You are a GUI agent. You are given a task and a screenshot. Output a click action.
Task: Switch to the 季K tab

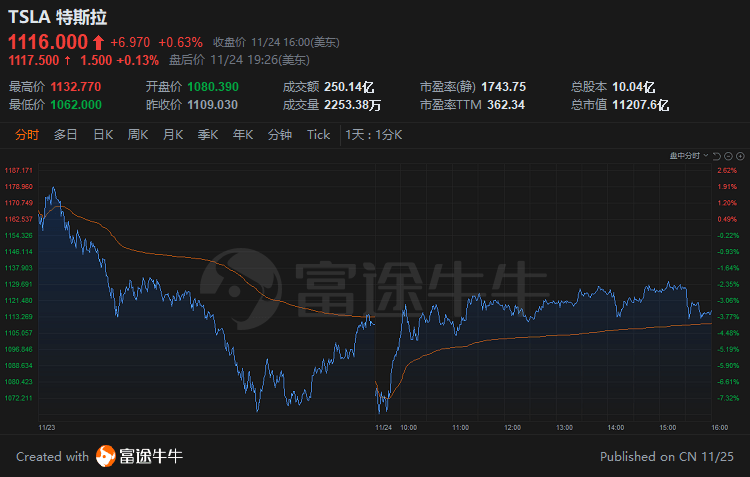pyautogui.click(x=208, y=135)
